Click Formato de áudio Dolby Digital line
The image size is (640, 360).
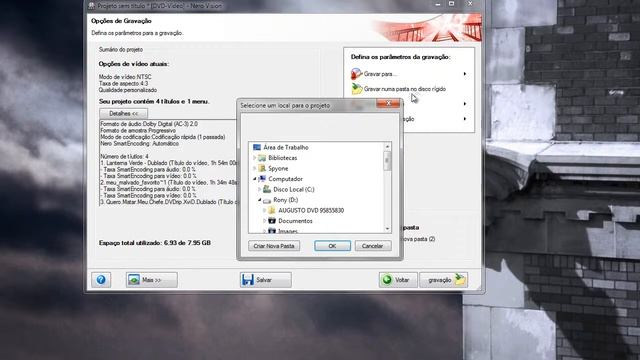point(149,124)
